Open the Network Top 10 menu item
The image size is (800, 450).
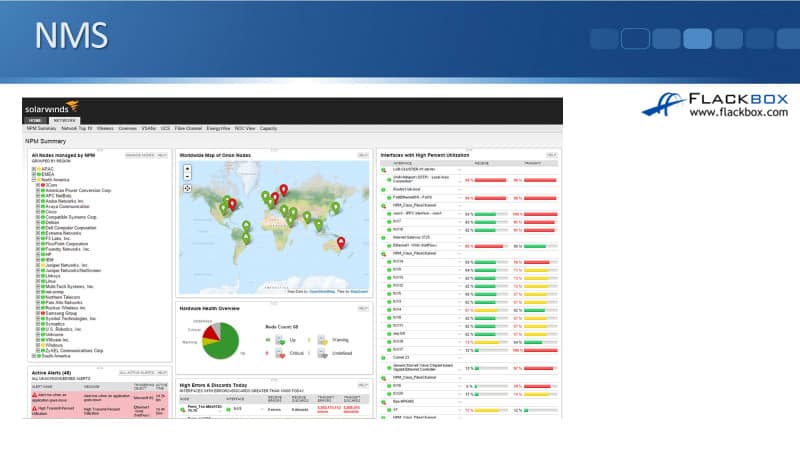point(76,128)
